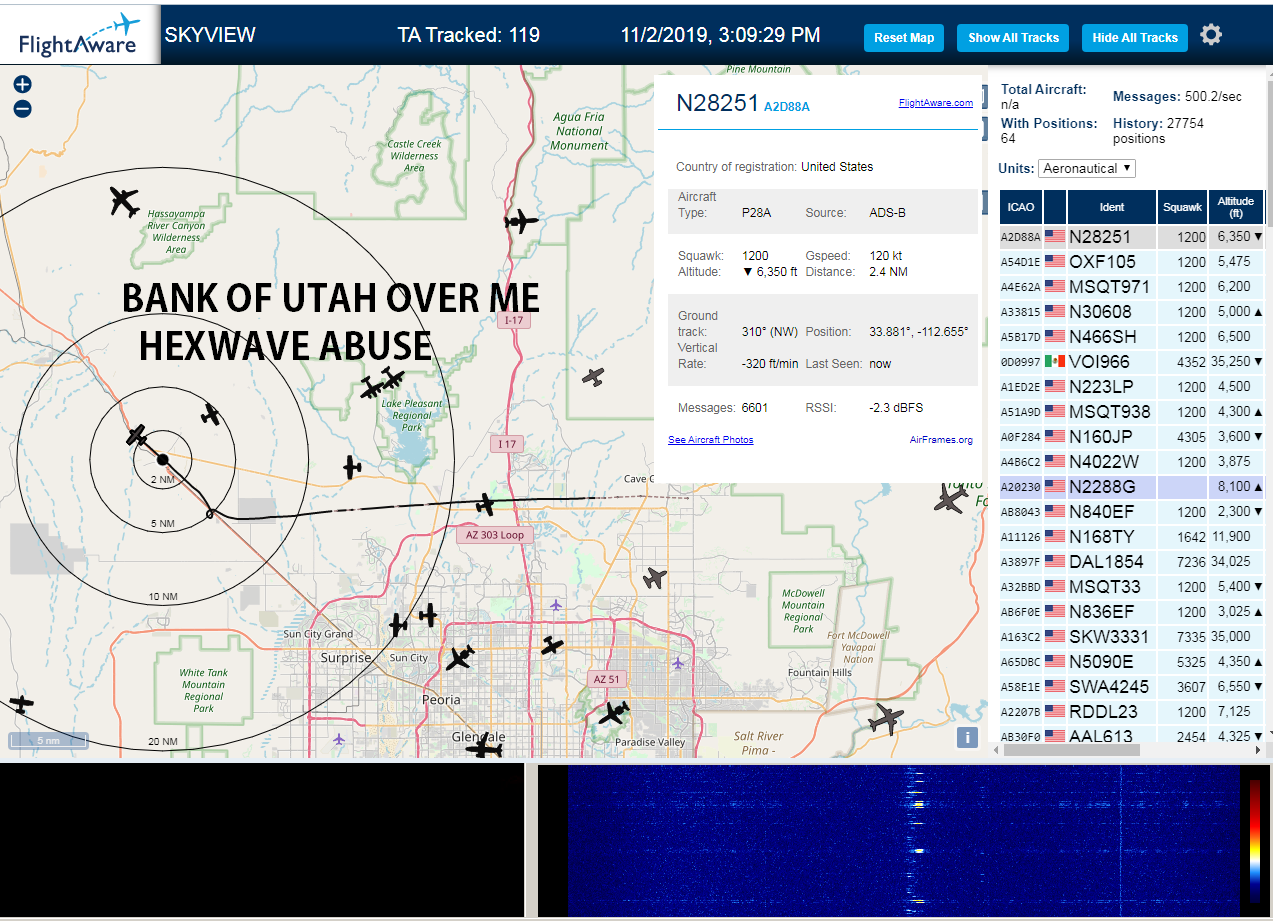Sort table by Altitude (ft) column header

(1236, 207)
